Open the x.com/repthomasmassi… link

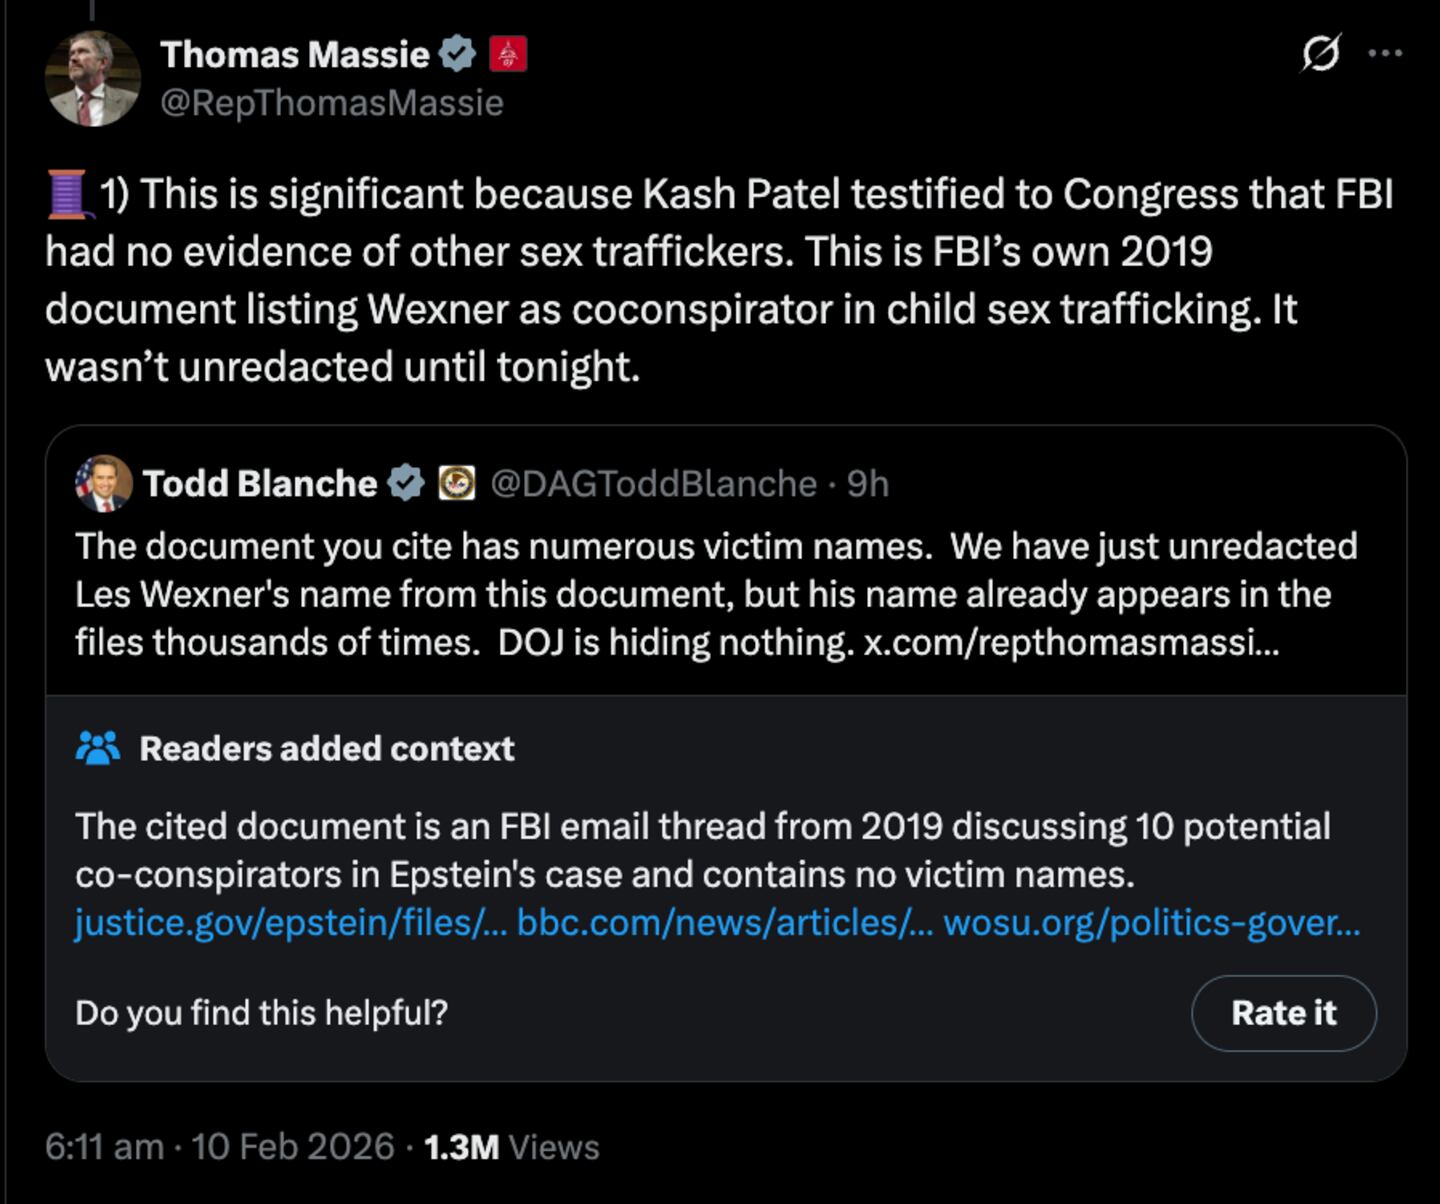click(x=1071, y=642)
